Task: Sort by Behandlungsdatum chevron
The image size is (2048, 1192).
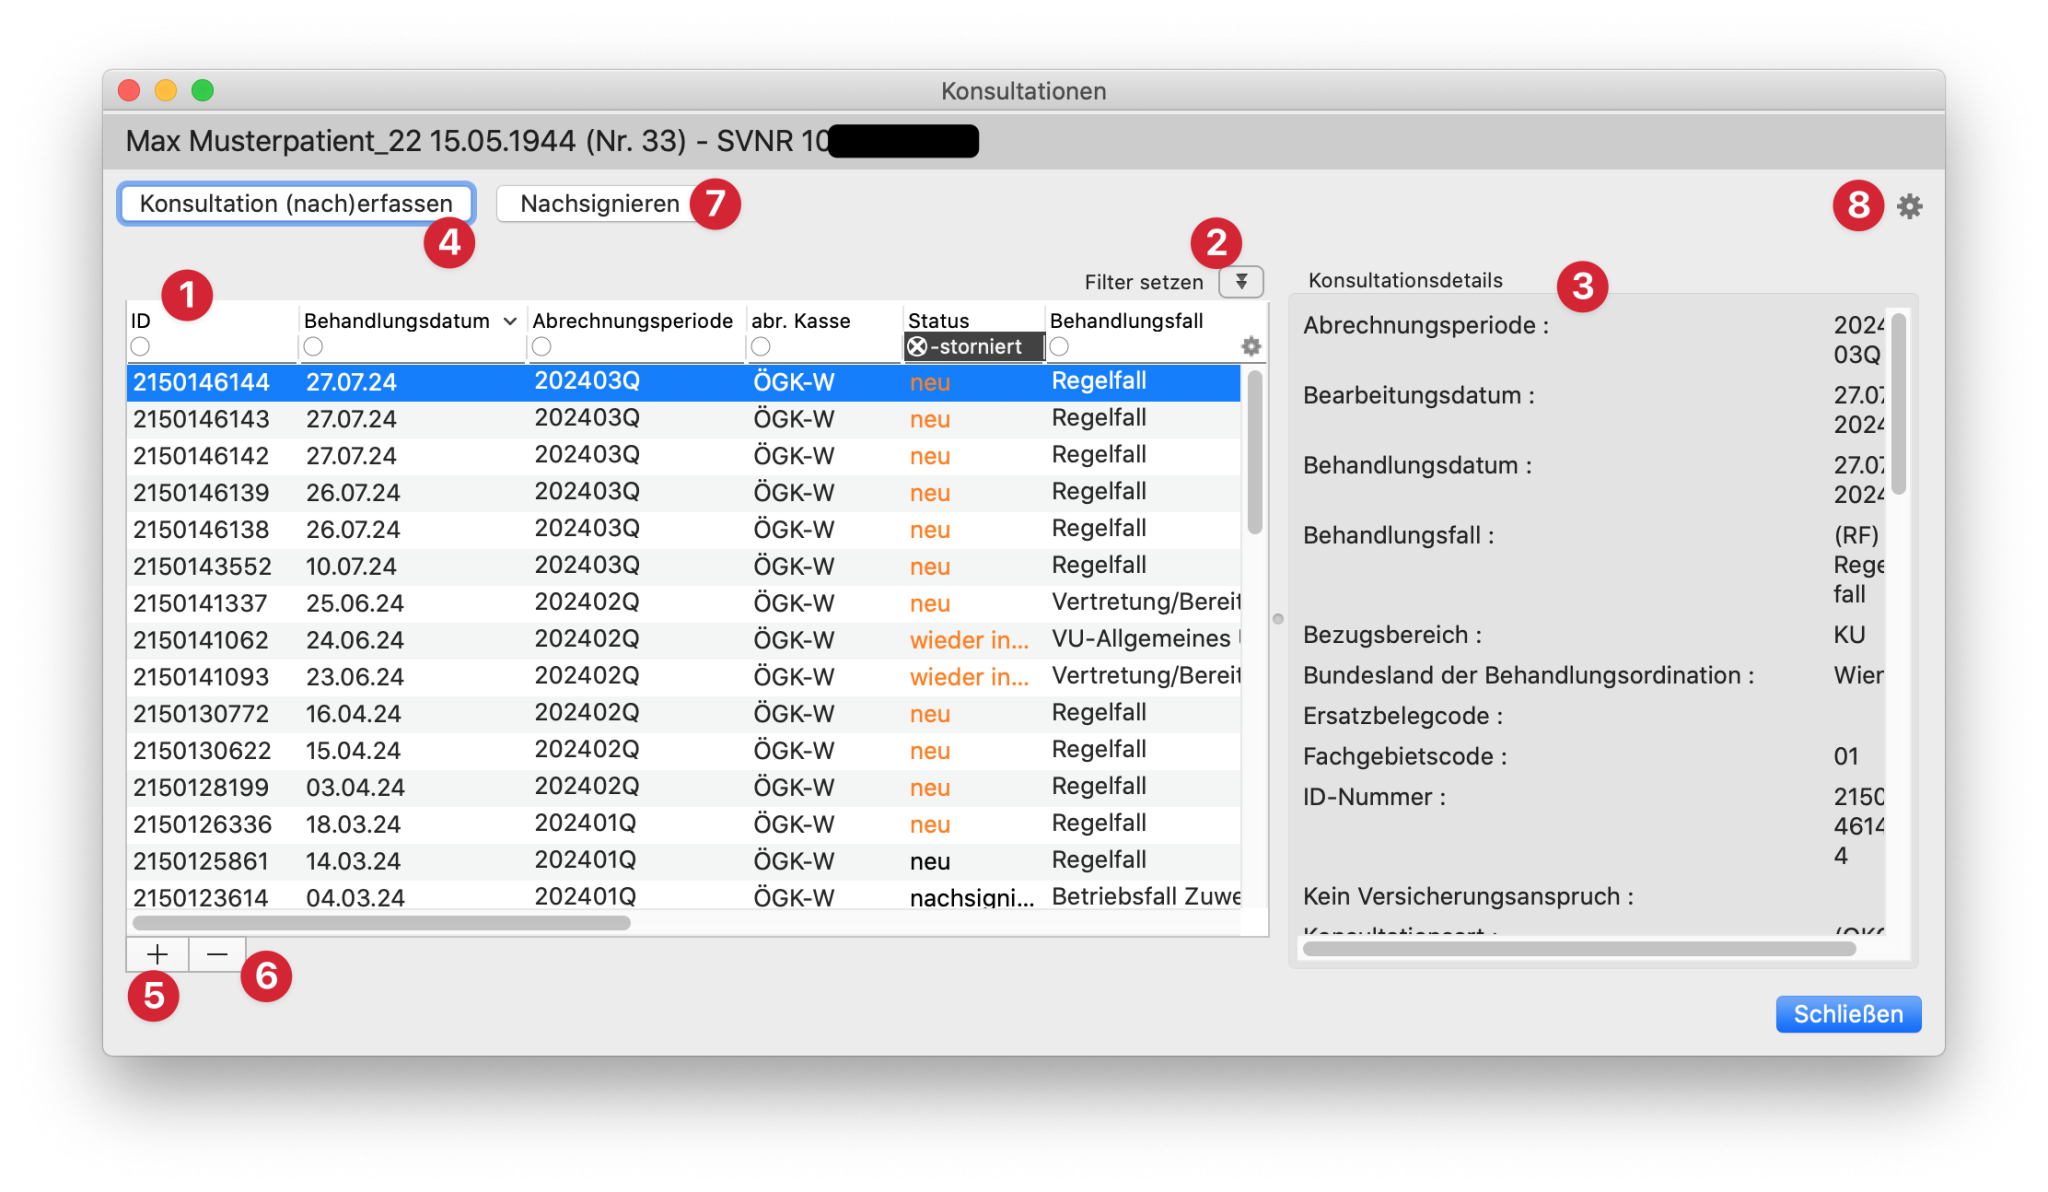Action: point(510,321)
